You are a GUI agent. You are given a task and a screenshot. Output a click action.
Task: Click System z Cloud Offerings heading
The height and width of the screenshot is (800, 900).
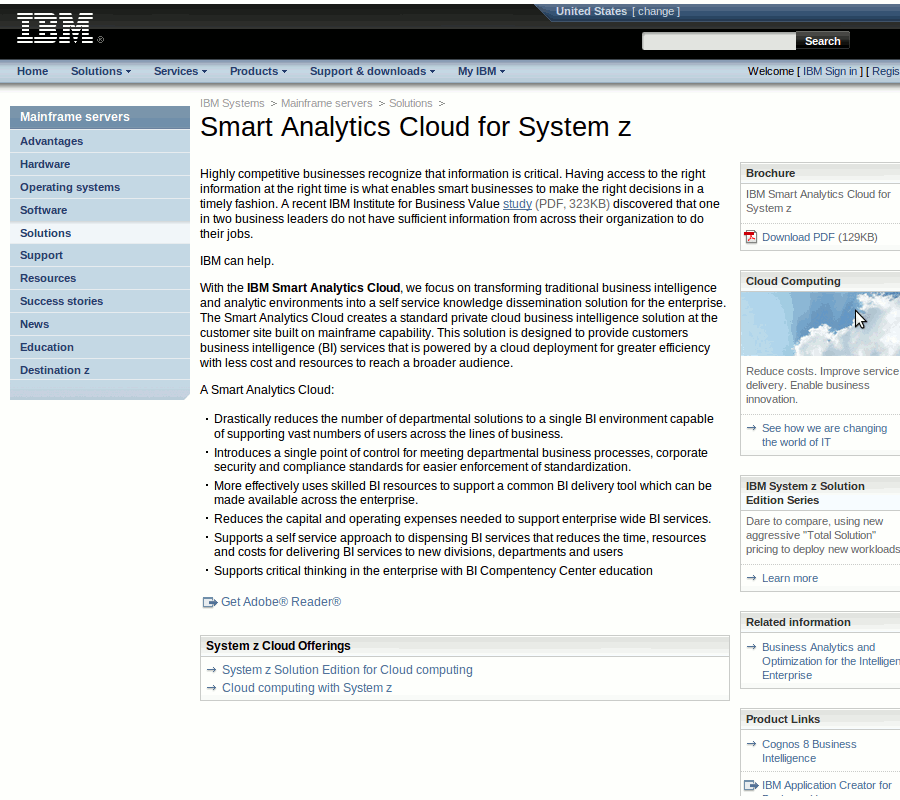pos(278,646)
